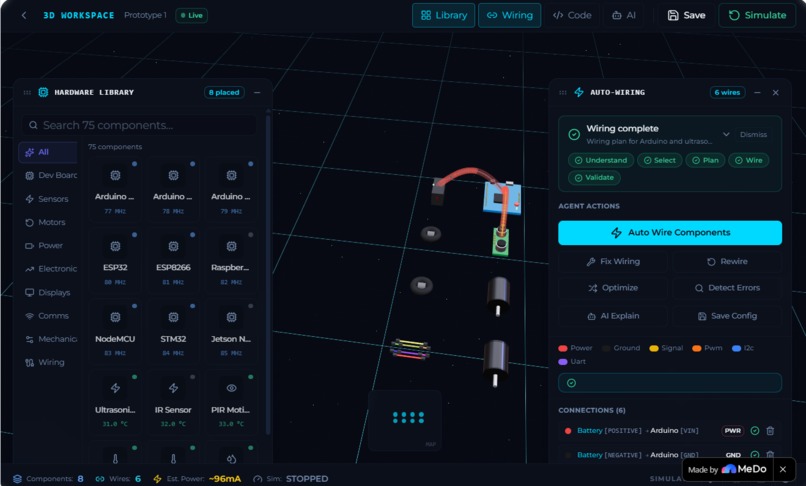Filter by Comms category
Viewport: 806px width, 486px height.
point(47,316)
